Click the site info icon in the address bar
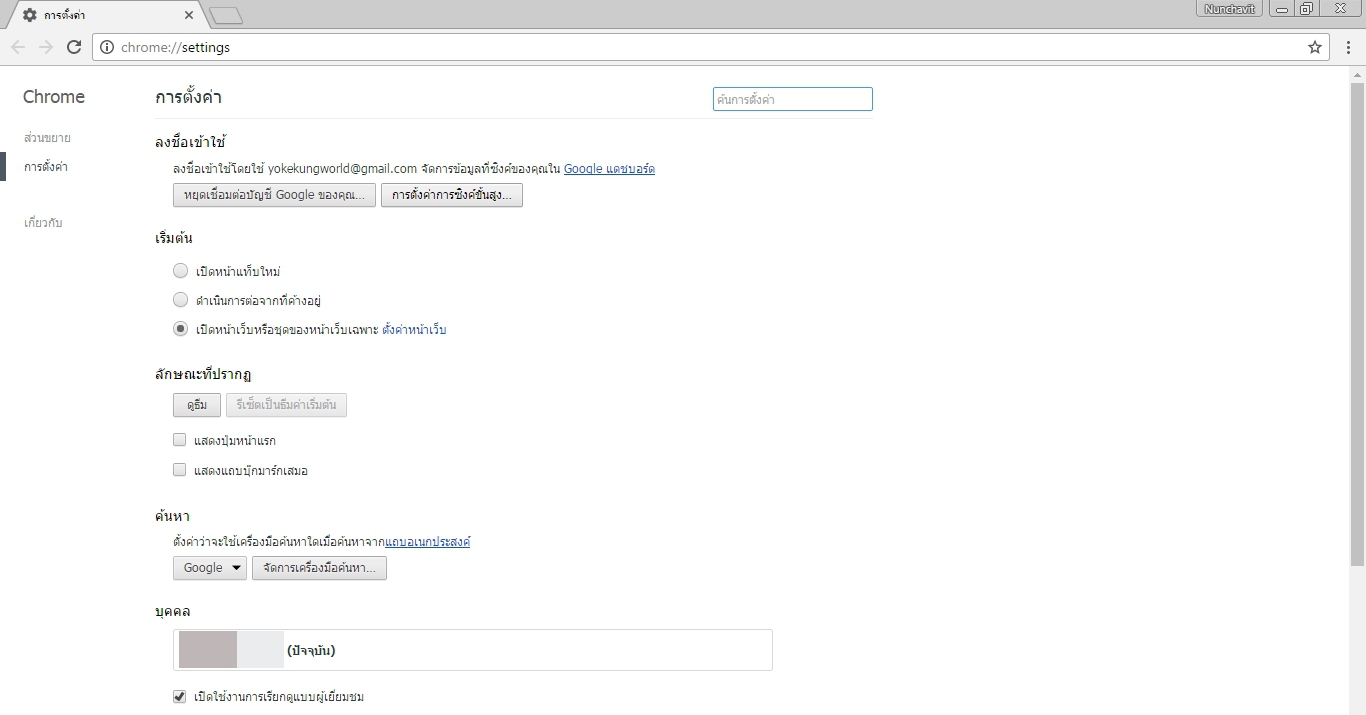 tap(107, 47)
